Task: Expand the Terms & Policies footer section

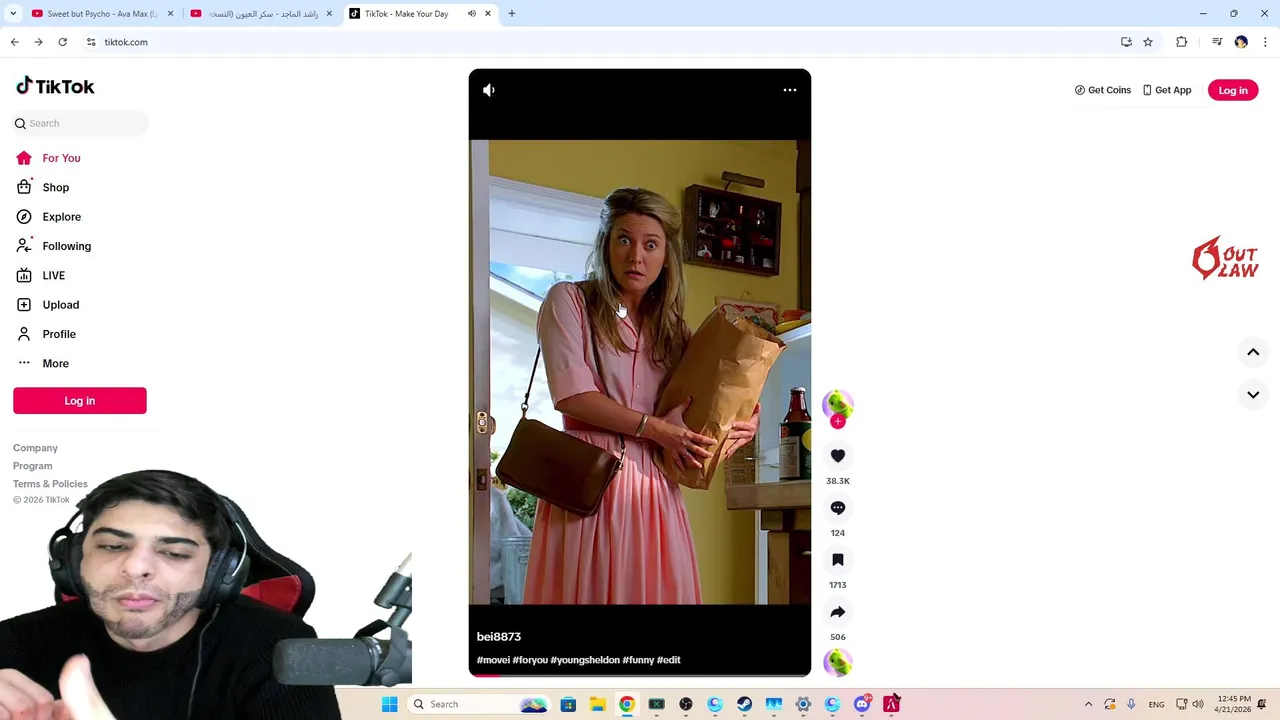Action: [x=50, y=484]
